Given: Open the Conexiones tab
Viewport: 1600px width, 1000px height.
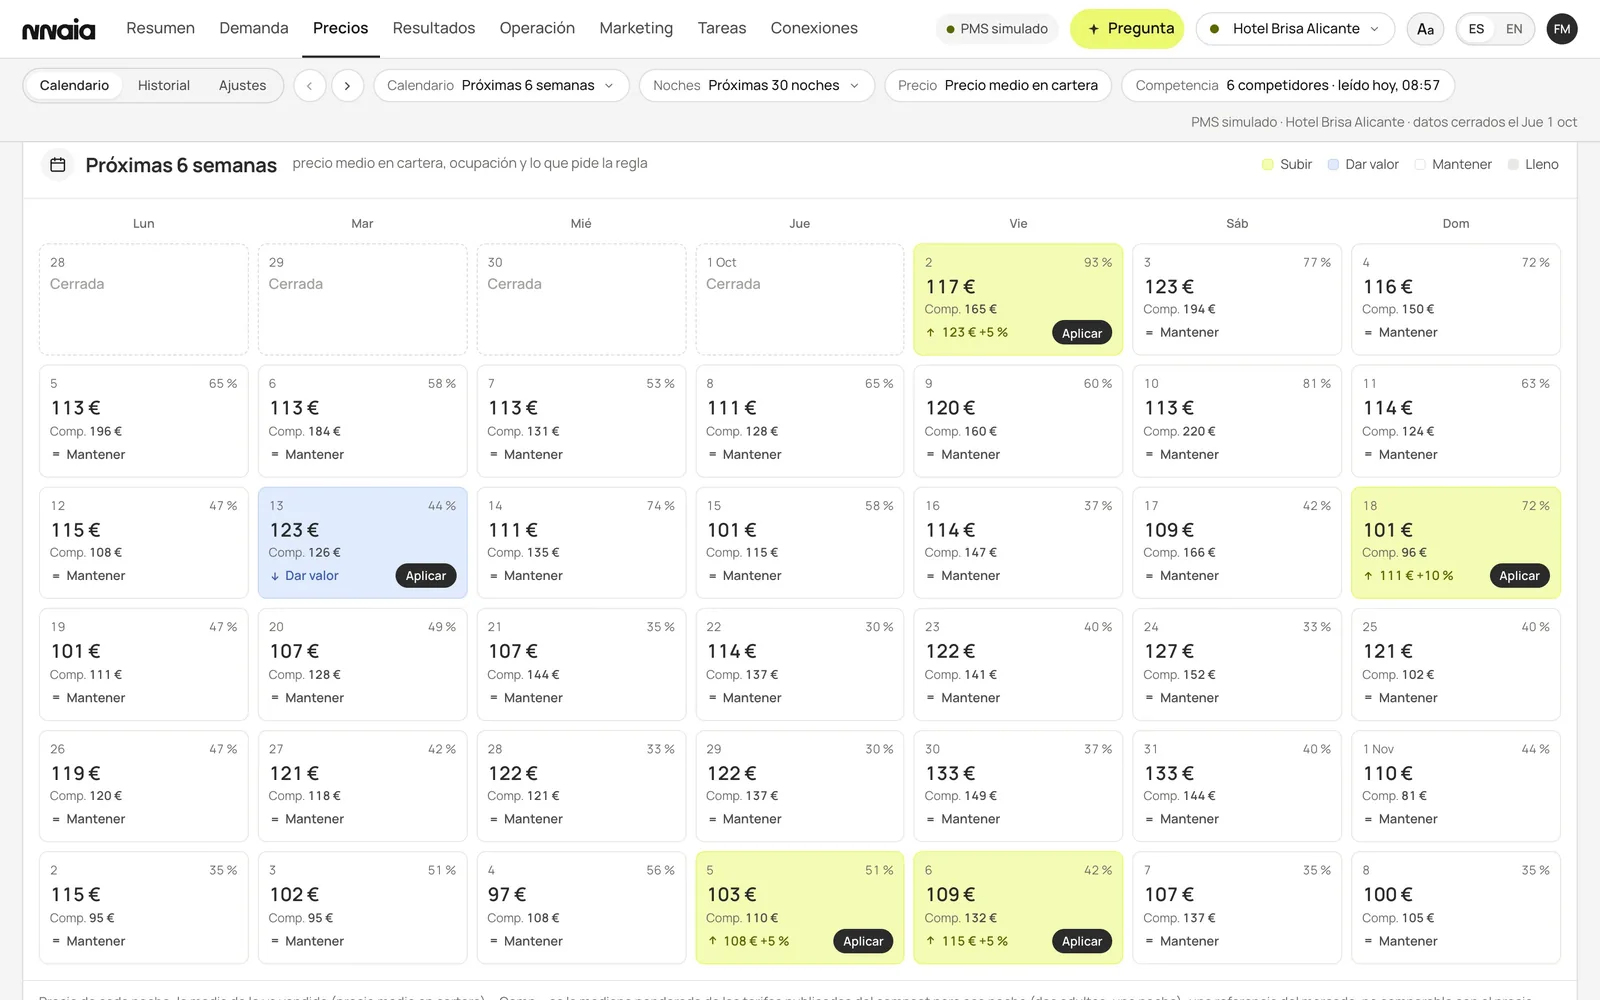Looking at the screenshot, I should 814,28.
